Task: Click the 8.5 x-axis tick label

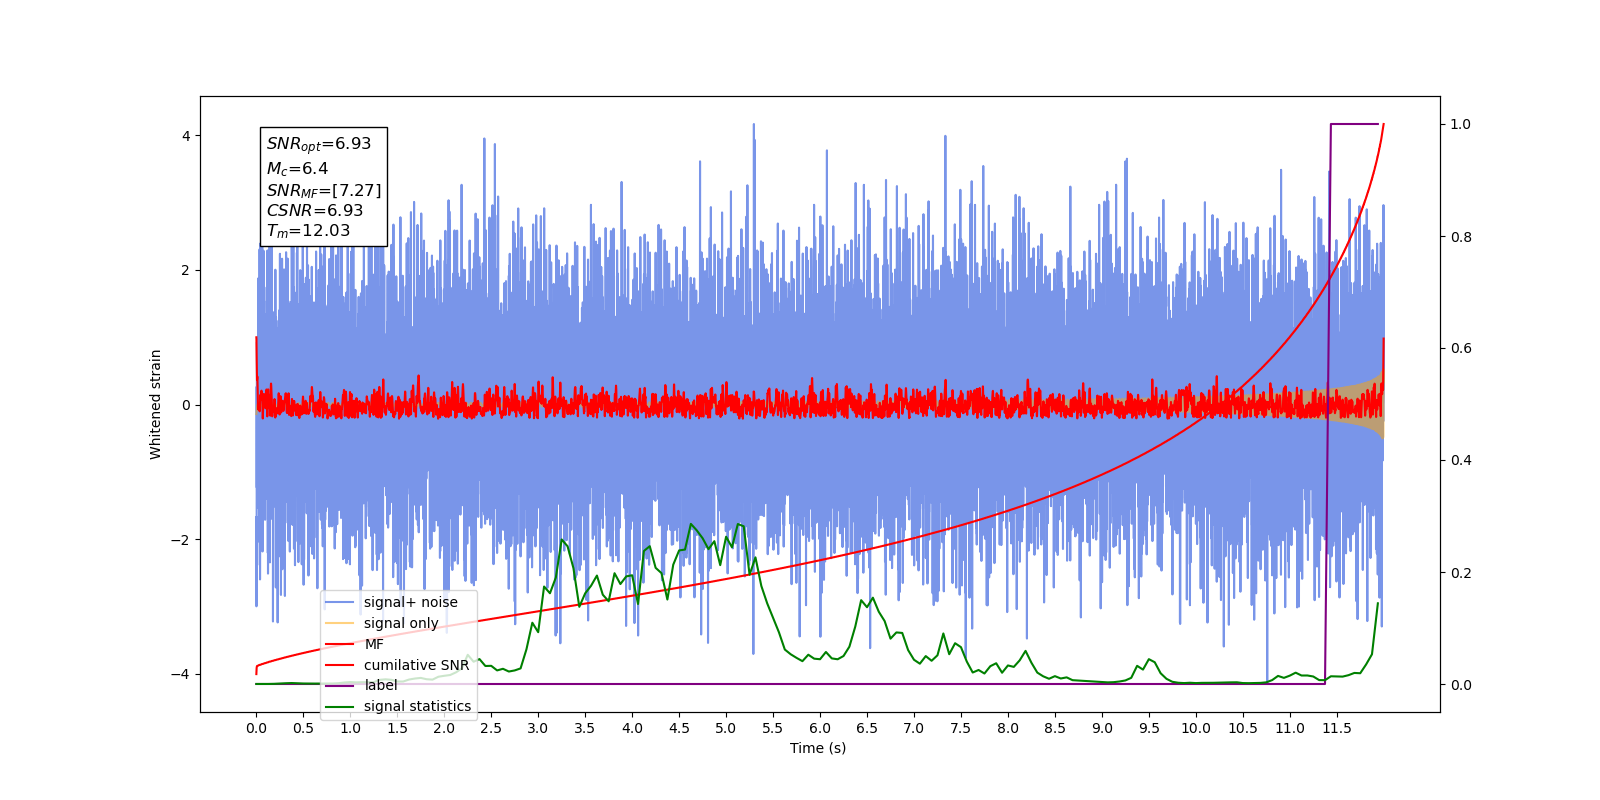Action: (1055, 728)
